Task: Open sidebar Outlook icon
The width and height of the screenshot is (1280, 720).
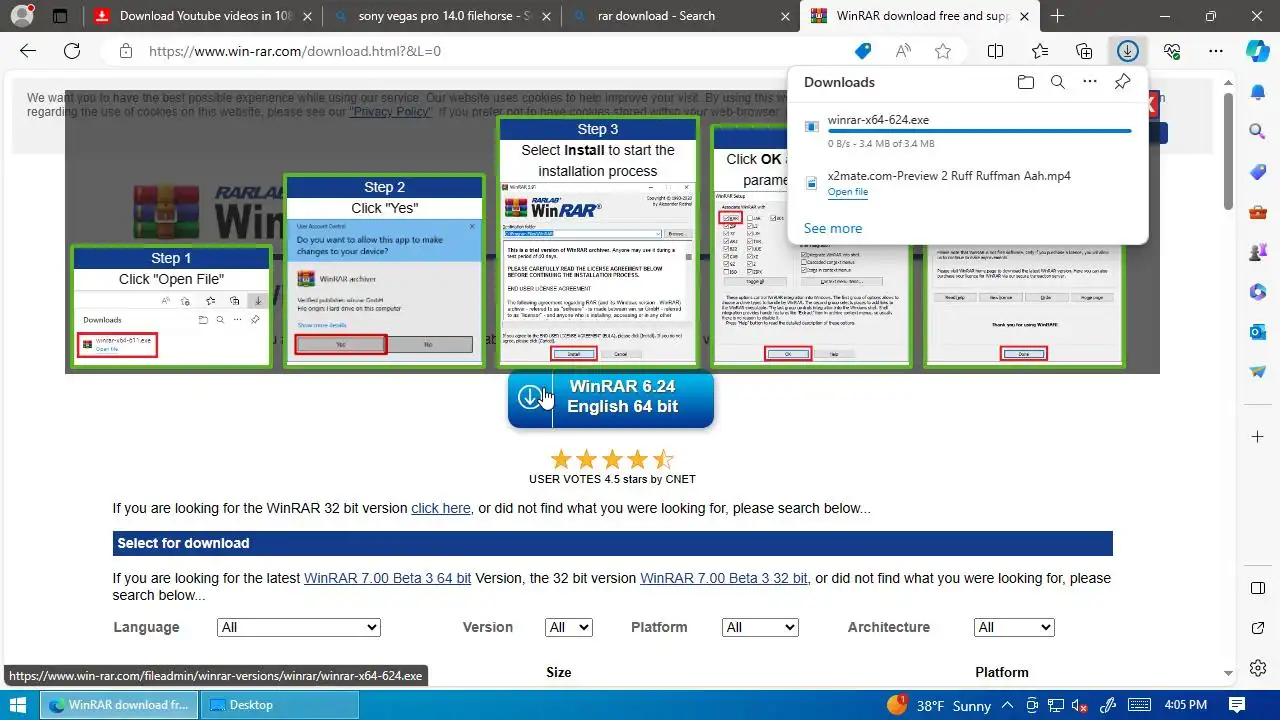Action: click(1258, 332)
